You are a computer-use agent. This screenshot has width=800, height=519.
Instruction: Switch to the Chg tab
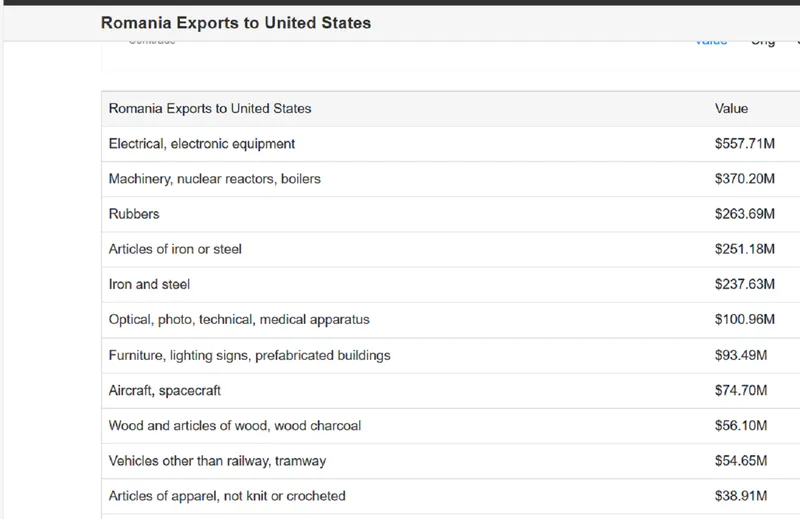pos(763,42)
